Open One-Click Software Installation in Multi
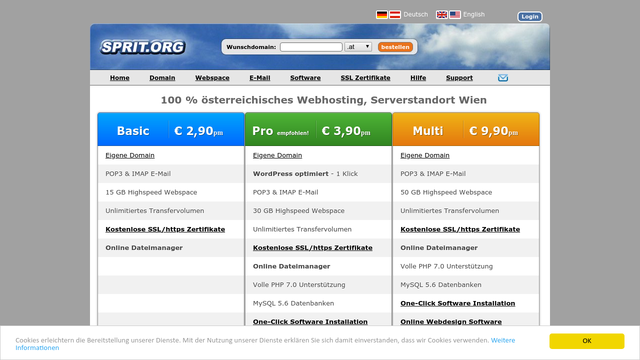Image resolution: width=640 pixels, height=360 pixels. pos(458,303)
